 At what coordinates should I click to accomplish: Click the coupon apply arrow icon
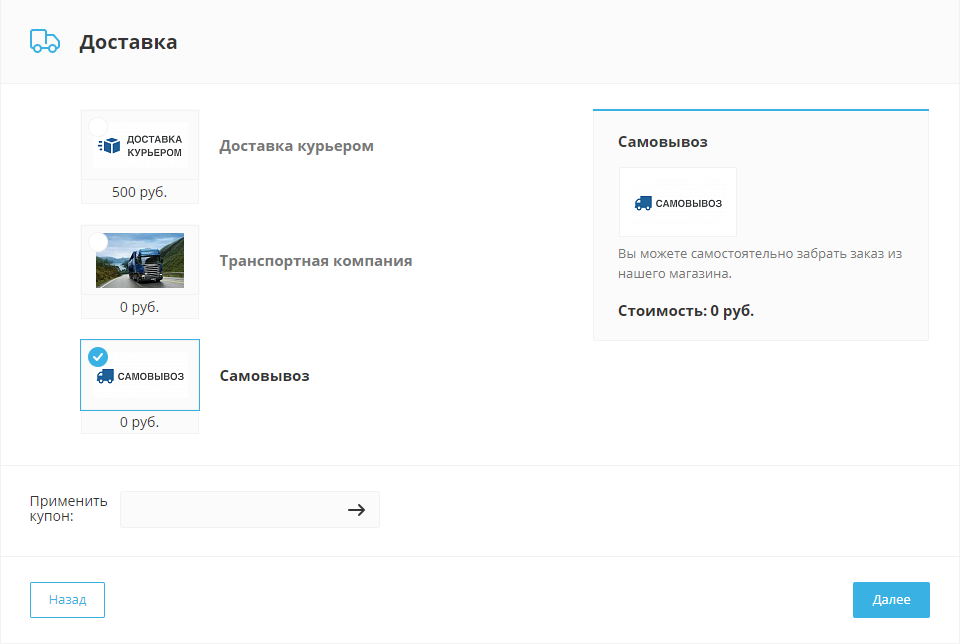point(356,509)
